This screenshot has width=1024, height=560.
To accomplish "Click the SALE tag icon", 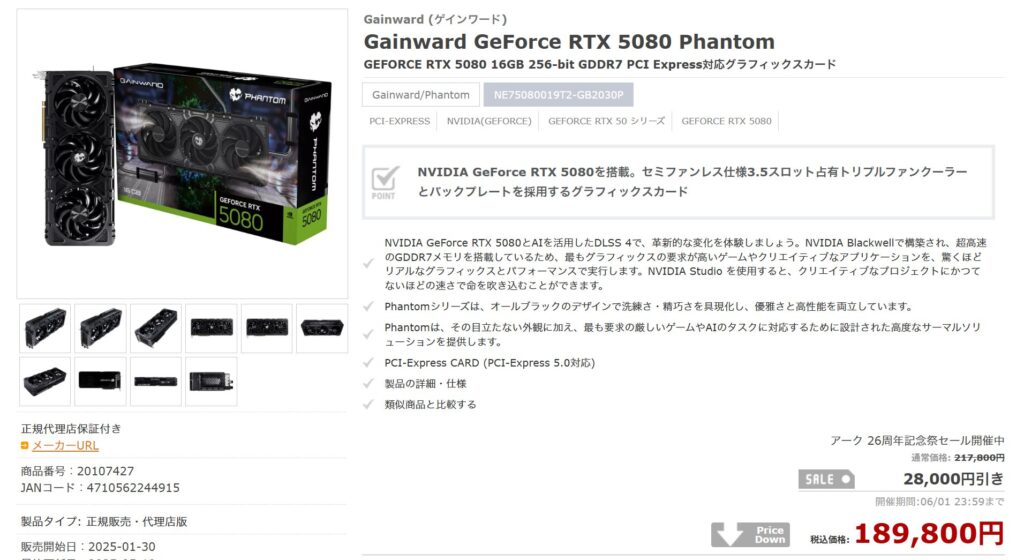I will pyautogui.click(x=826, y=479).
